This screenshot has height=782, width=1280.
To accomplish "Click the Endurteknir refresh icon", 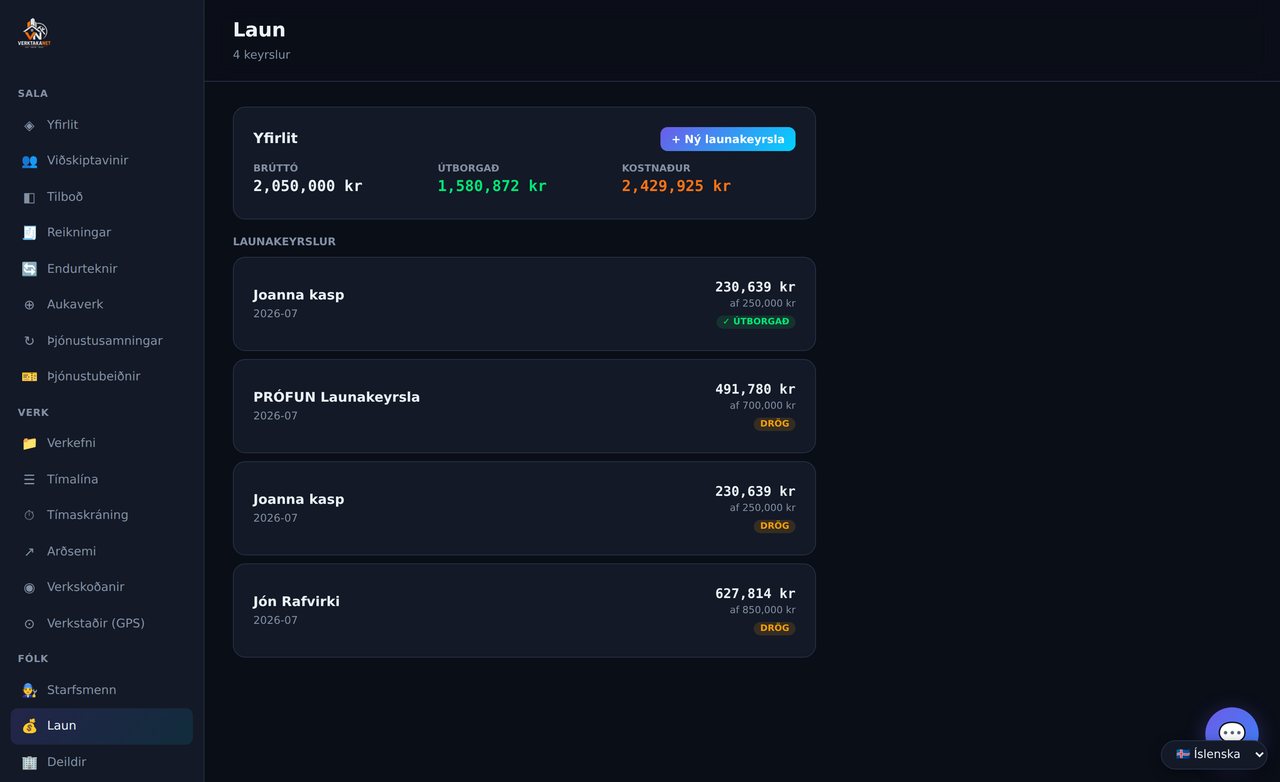I will pos(29,269).
